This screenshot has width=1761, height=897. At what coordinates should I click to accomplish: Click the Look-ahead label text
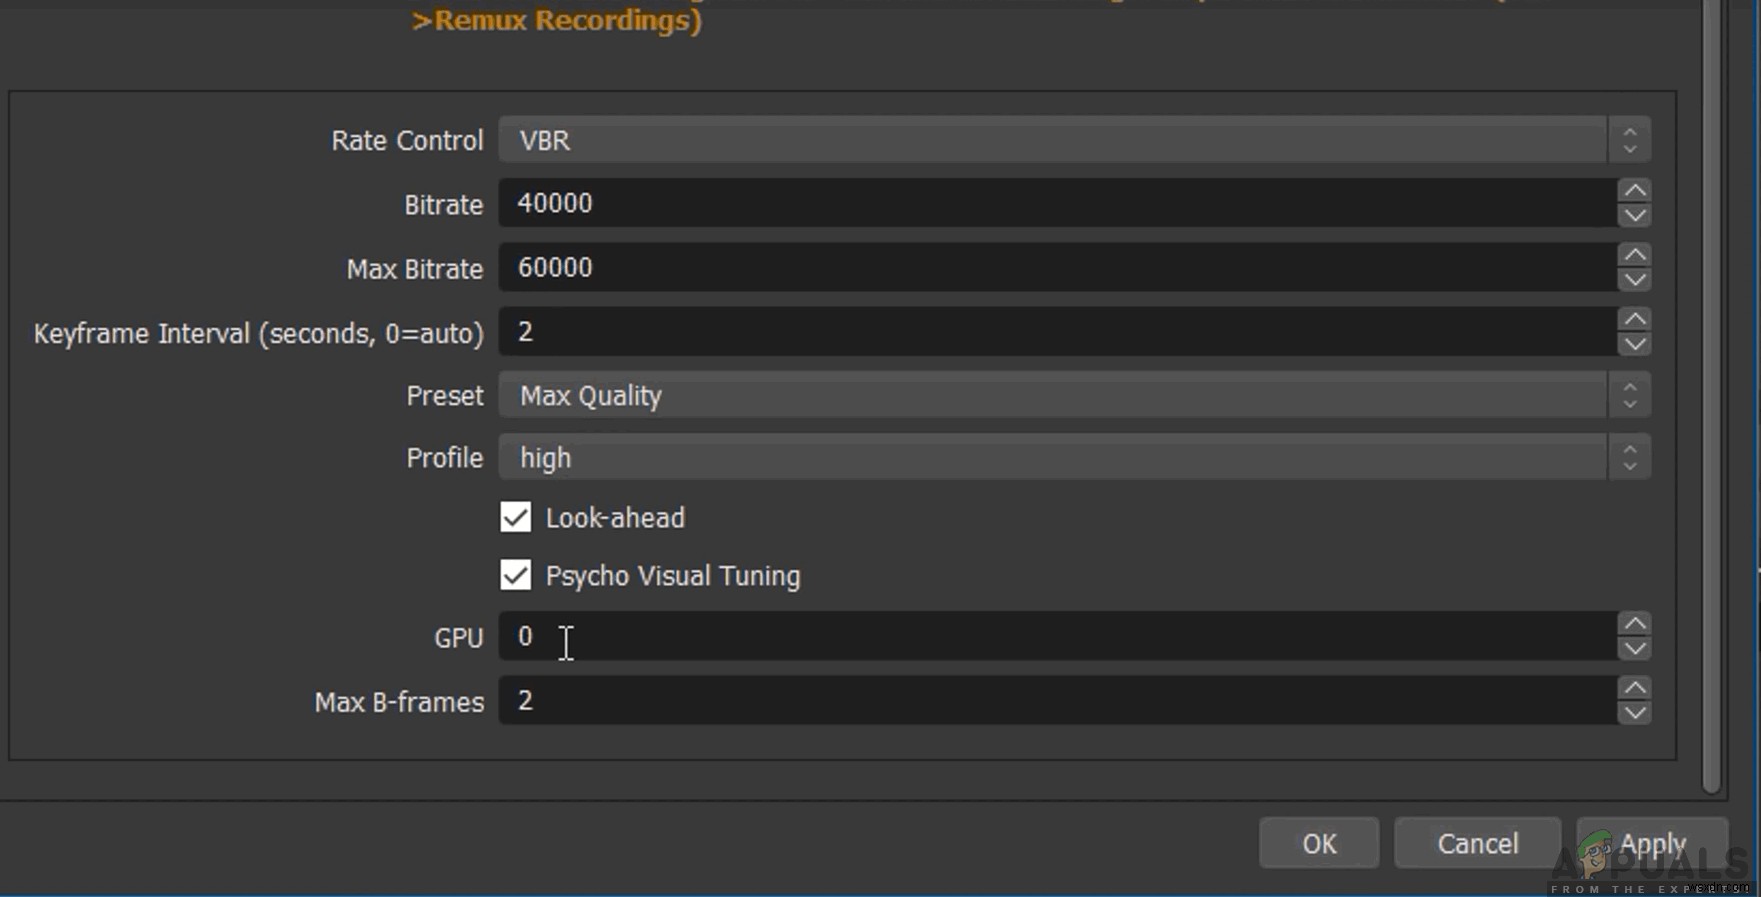[x=615, y=518]
